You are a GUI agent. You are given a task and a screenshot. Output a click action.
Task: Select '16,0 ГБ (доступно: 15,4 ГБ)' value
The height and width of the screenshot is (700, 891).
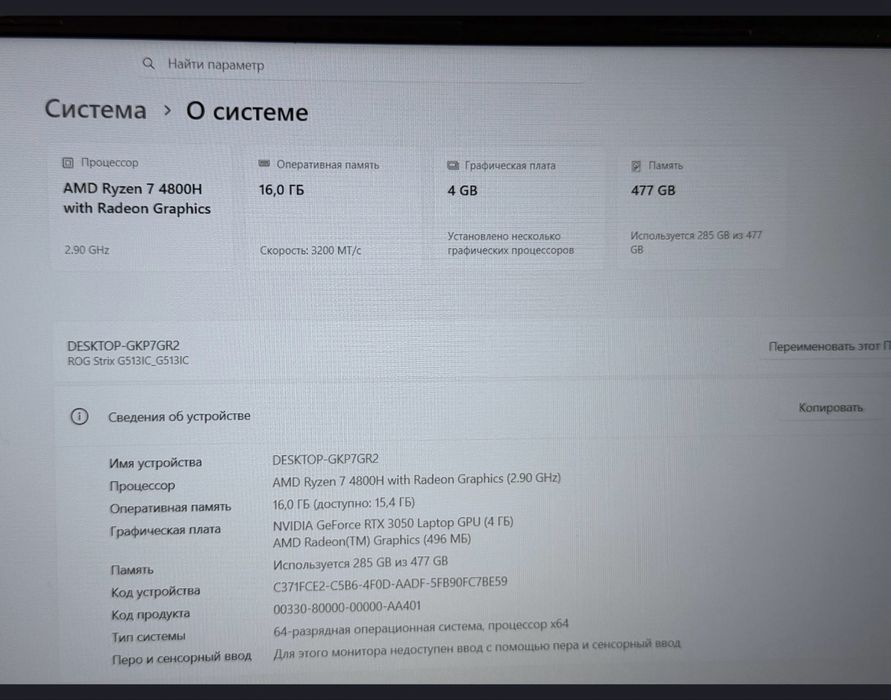[x=344, y=503]
